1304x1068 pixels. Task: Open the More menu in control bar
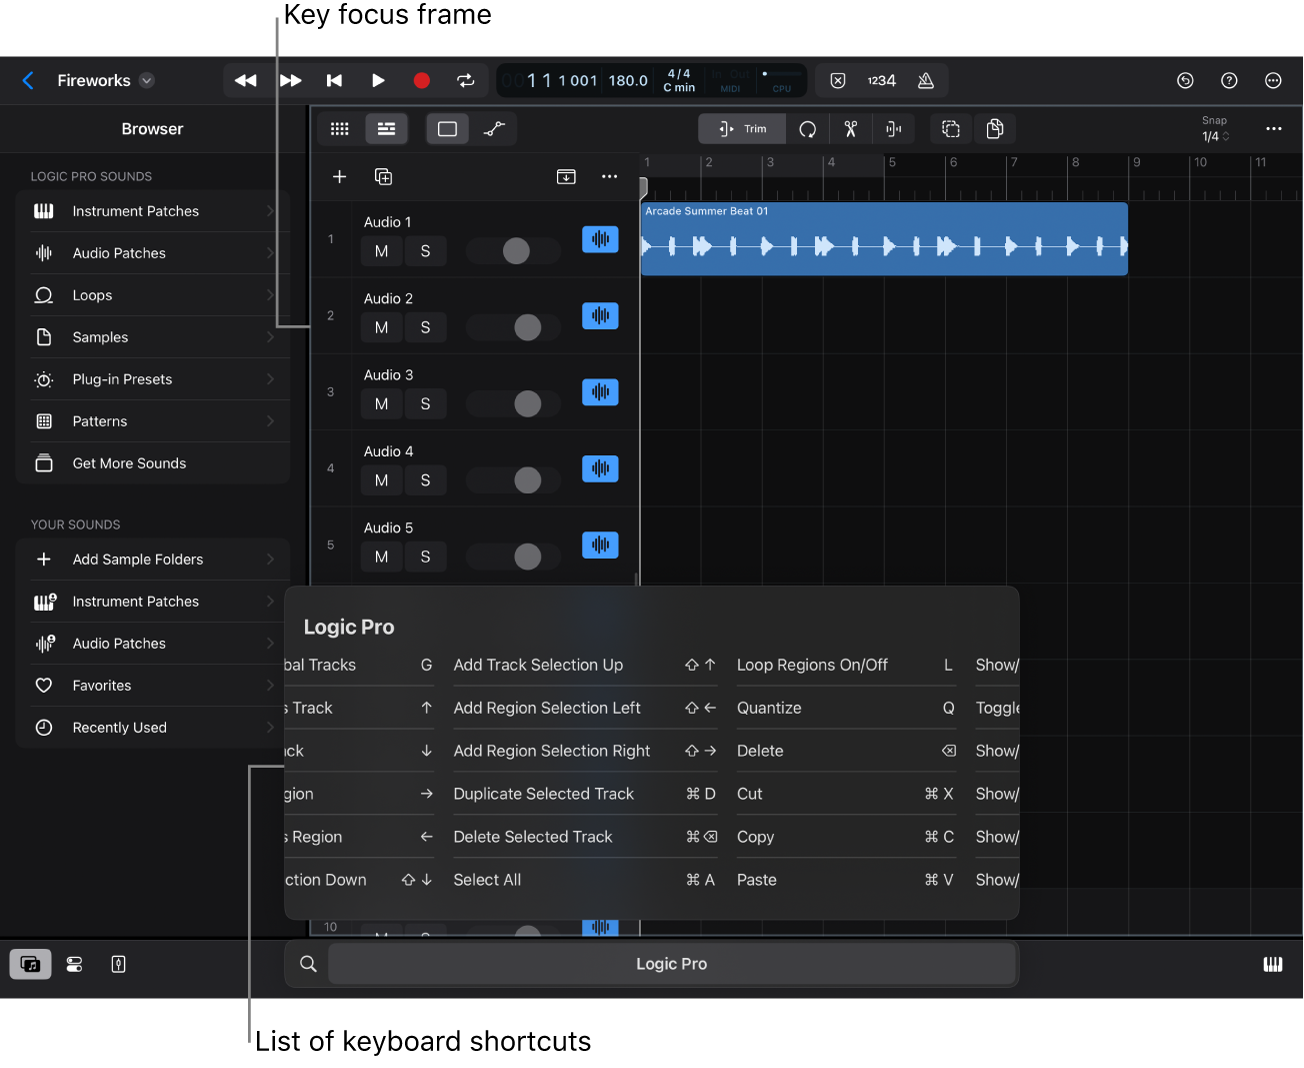coord(1273,81)
